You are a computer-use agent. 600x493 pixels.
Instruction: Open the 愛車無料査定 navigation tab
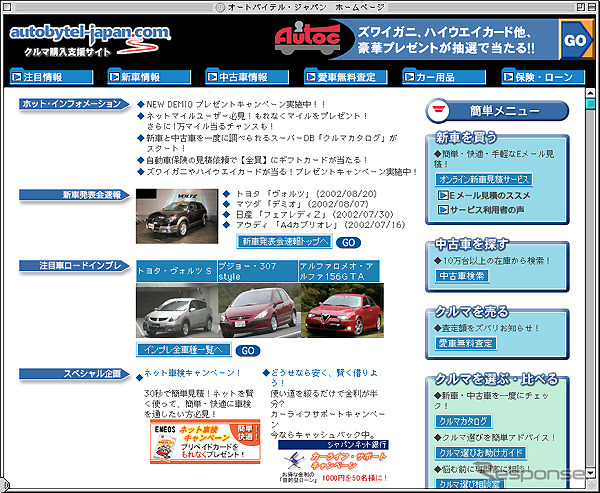tap(346, 77)
